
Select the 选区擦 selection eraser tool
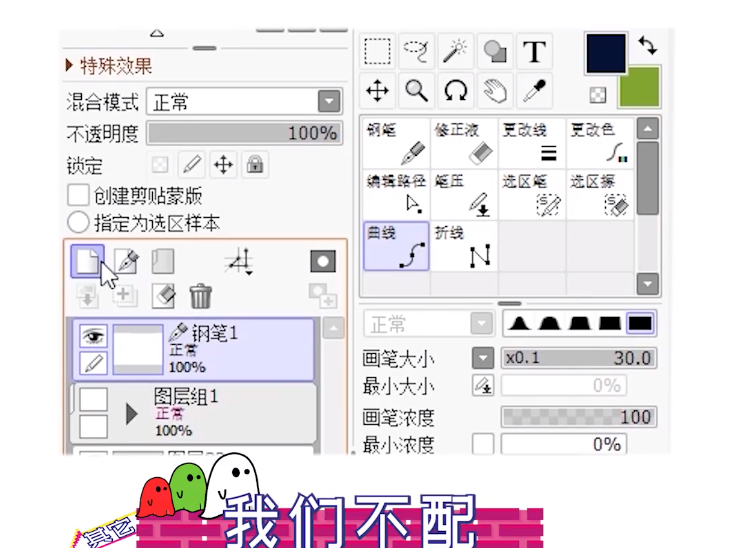pos(600,195)
